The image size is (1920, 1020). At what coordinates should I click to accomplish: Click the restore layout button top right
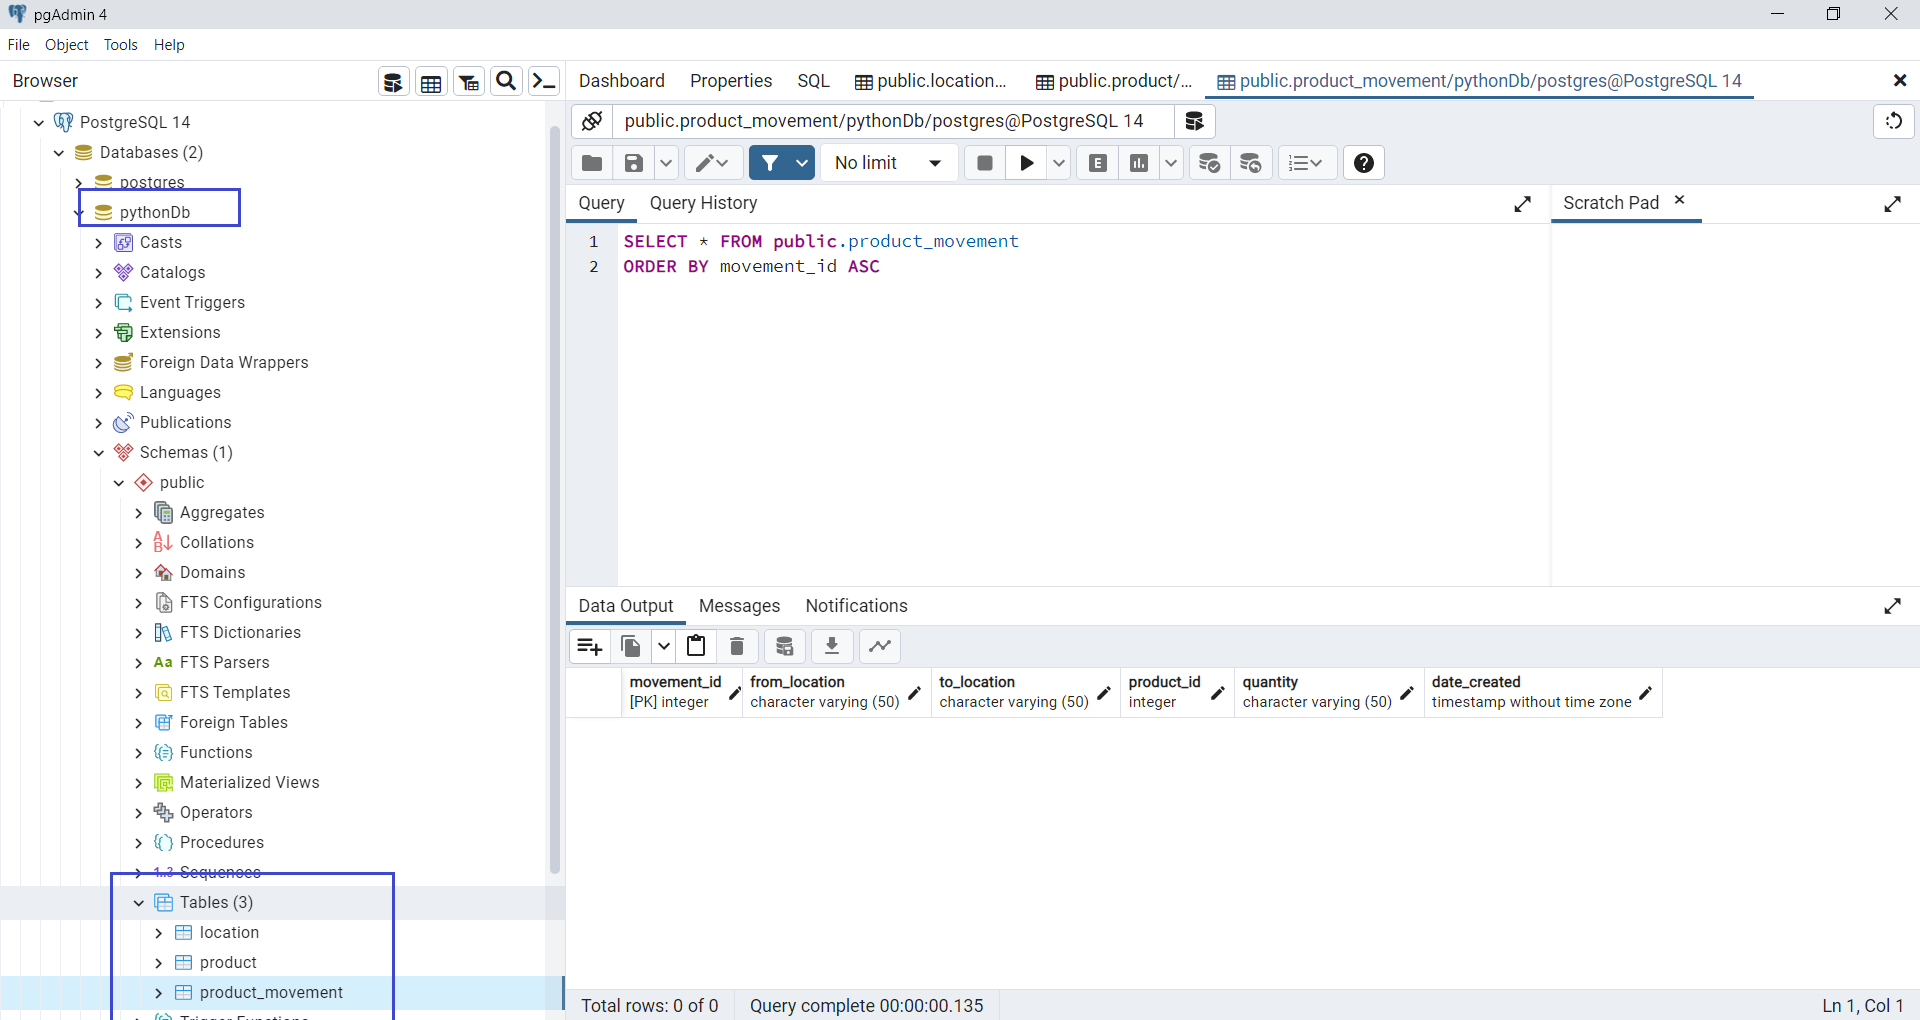pos(1894,121)
